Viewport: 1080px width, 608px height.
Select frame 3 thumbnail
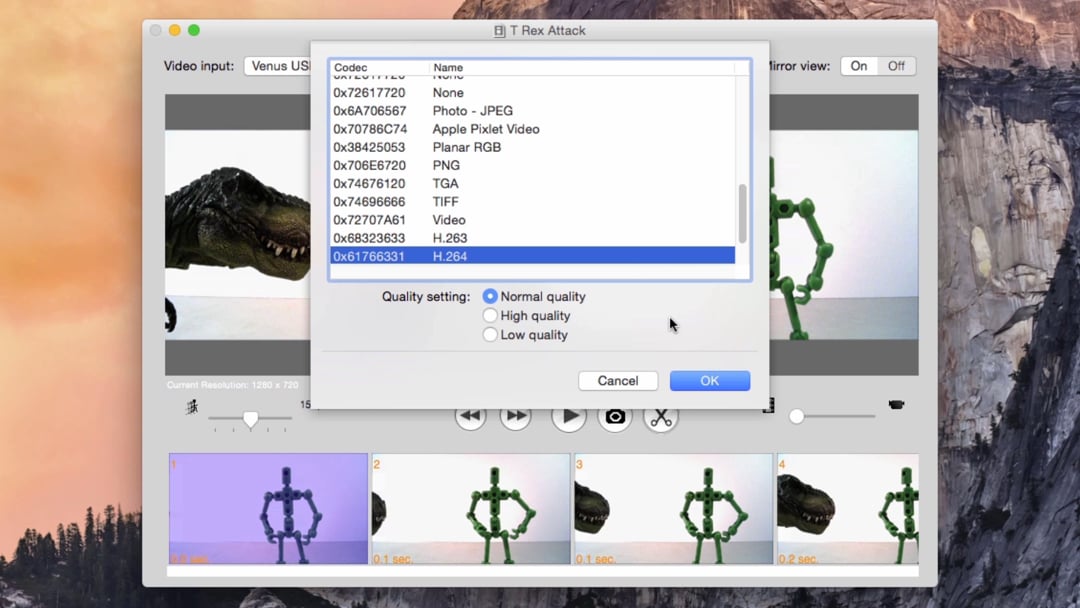pos(674,509)
